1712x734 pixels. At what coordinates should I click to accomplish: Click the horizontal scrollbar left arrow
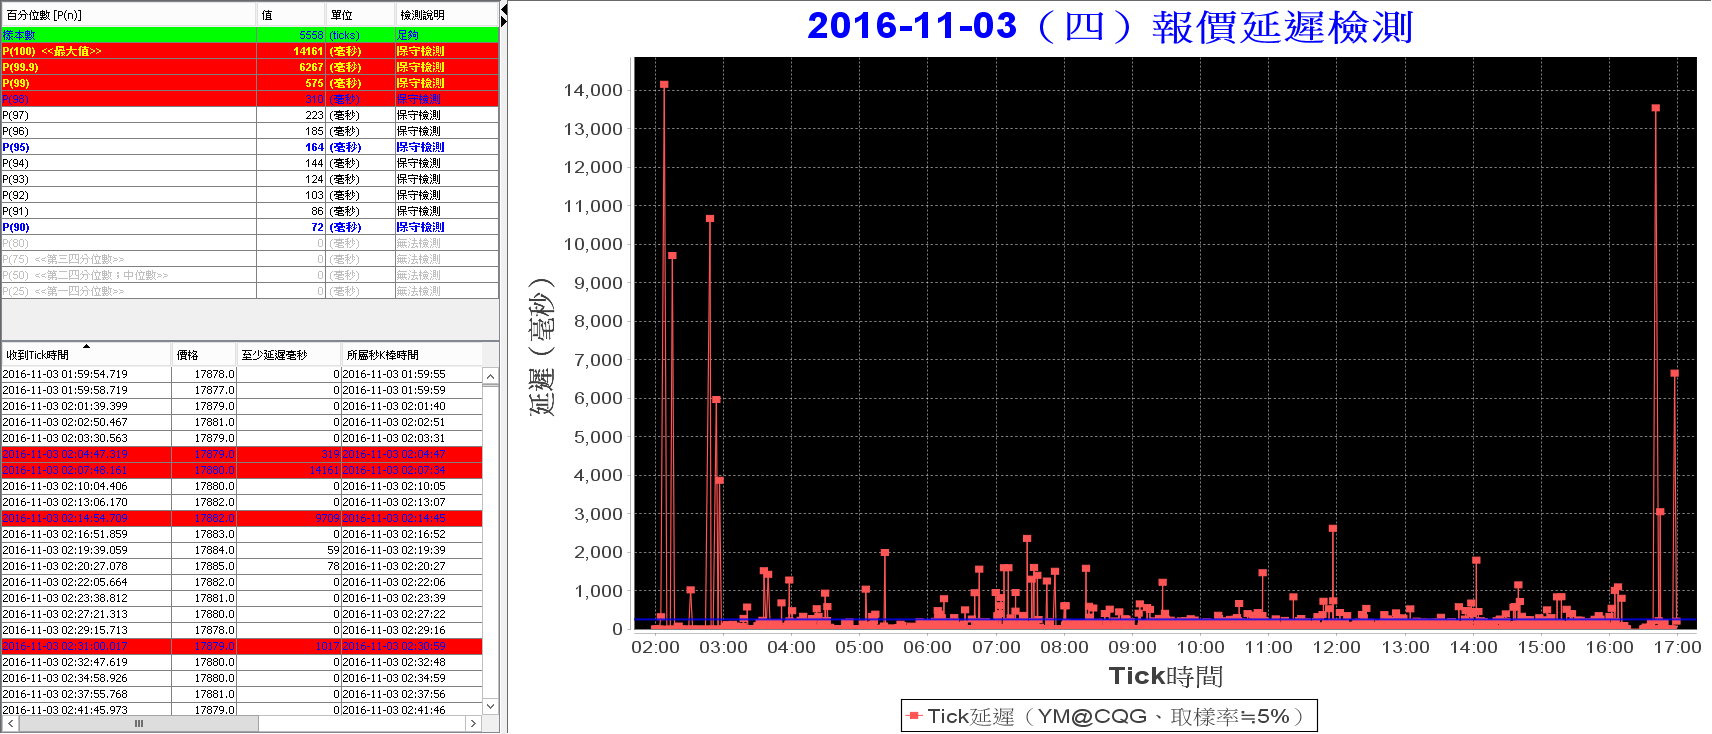[10, 723]
